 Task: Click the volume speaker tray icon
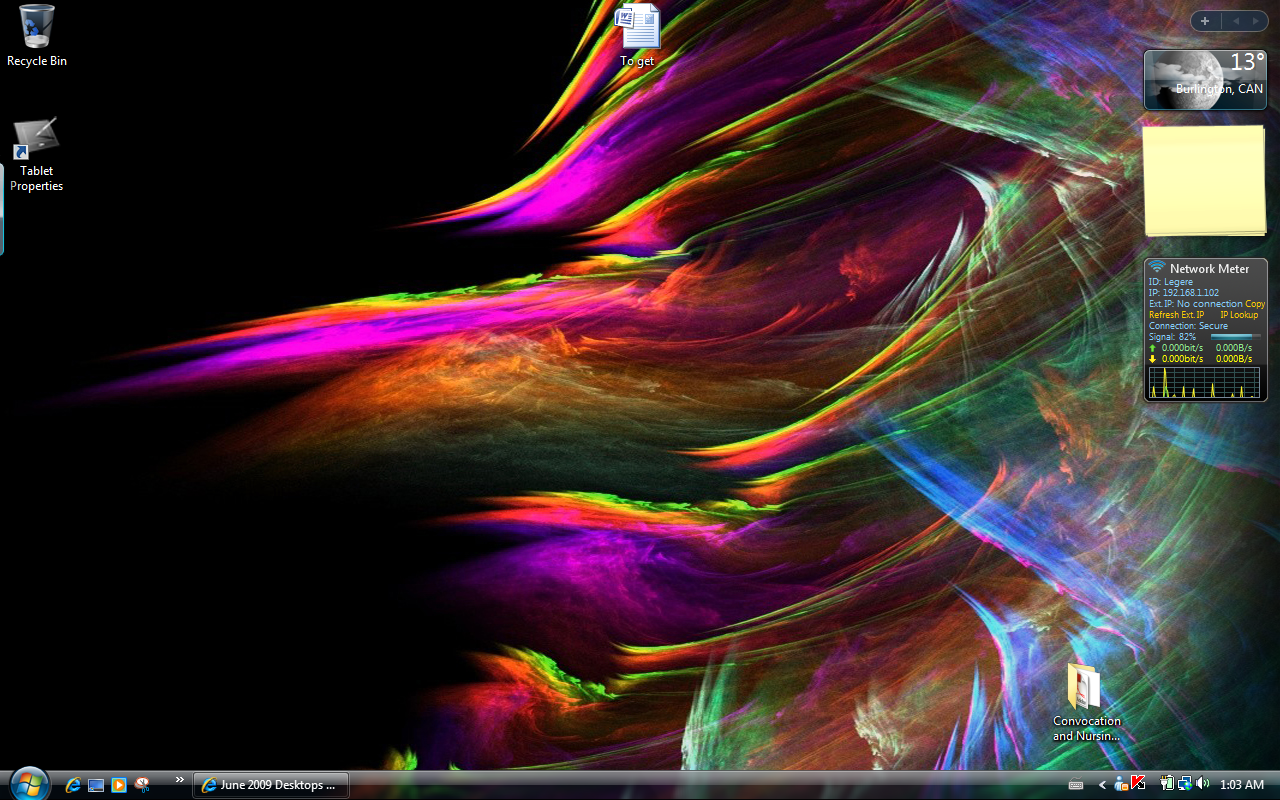(x=1202, y=784)
